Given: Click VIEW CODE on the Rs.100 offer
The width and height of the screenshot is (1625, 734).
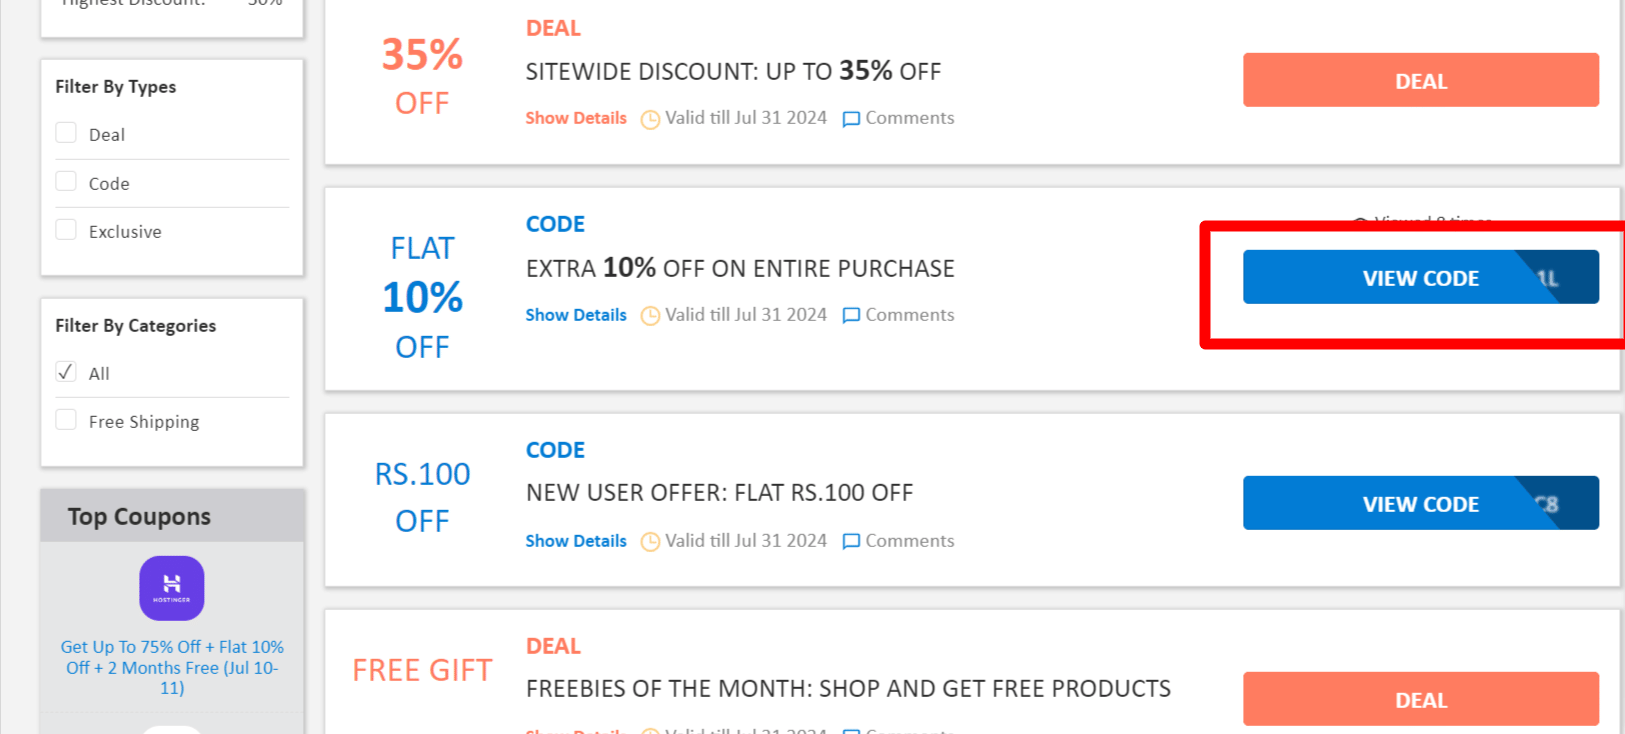Looking at the screenshot, I should click(x=1420, y=504).
